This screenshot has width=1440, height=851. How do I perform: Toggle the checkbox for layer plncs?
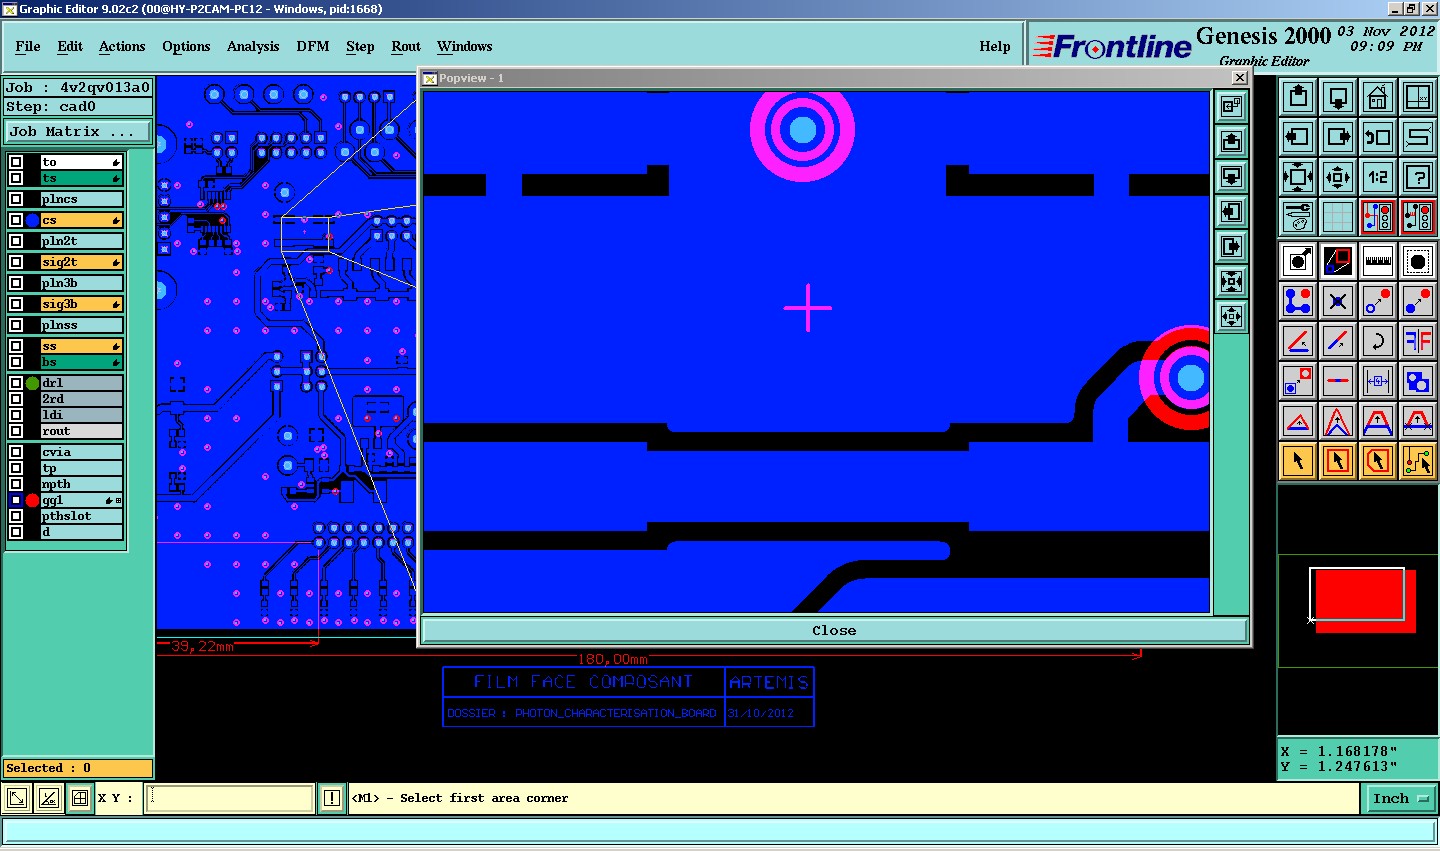[16, 199]
